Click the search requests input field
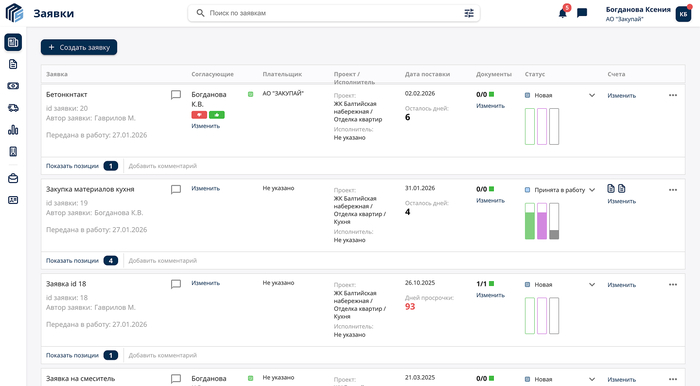Screen dimensions: 700x386 click(334, 13)
